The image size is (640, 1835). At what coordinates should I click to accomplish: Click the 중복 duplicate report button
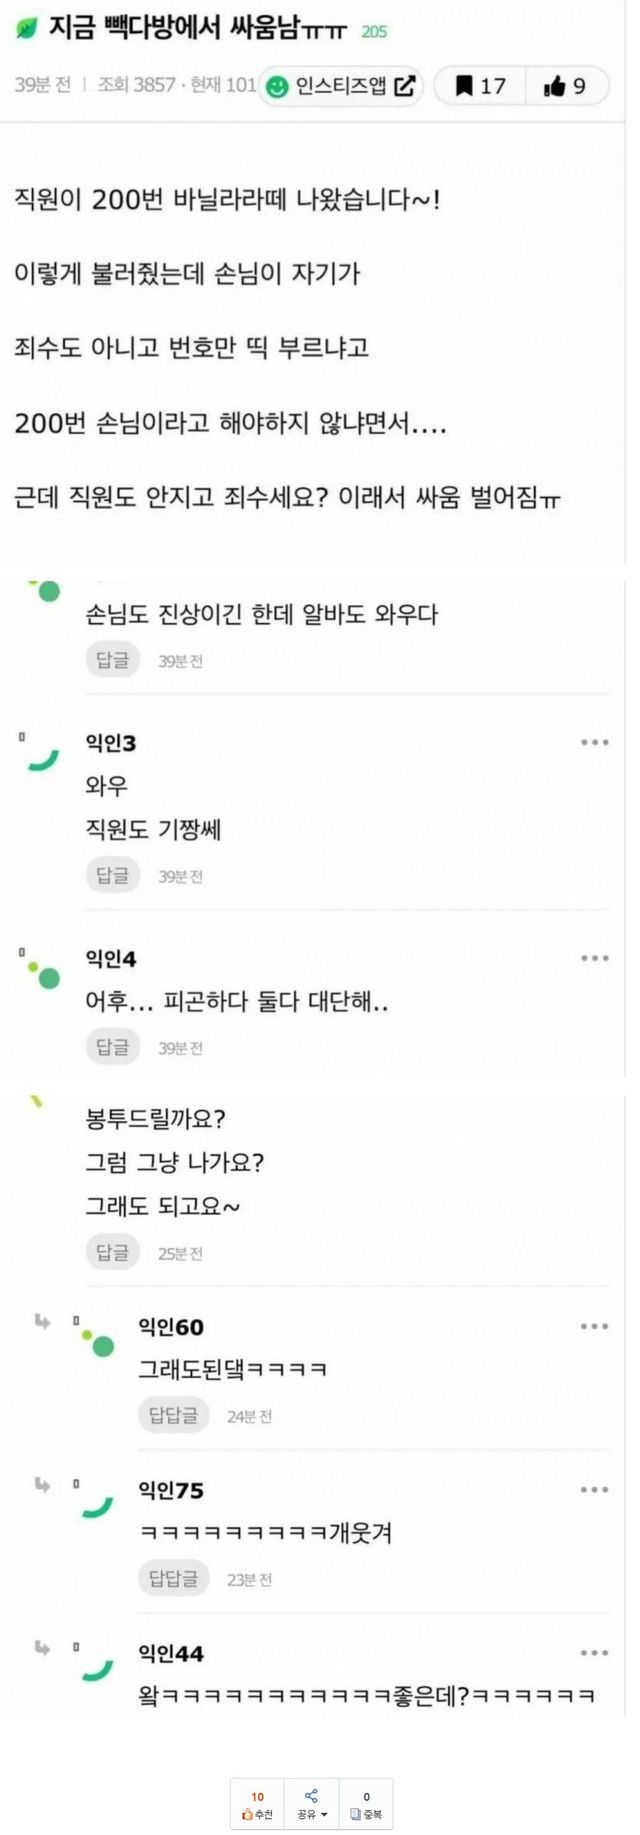tap(366, 1805)
